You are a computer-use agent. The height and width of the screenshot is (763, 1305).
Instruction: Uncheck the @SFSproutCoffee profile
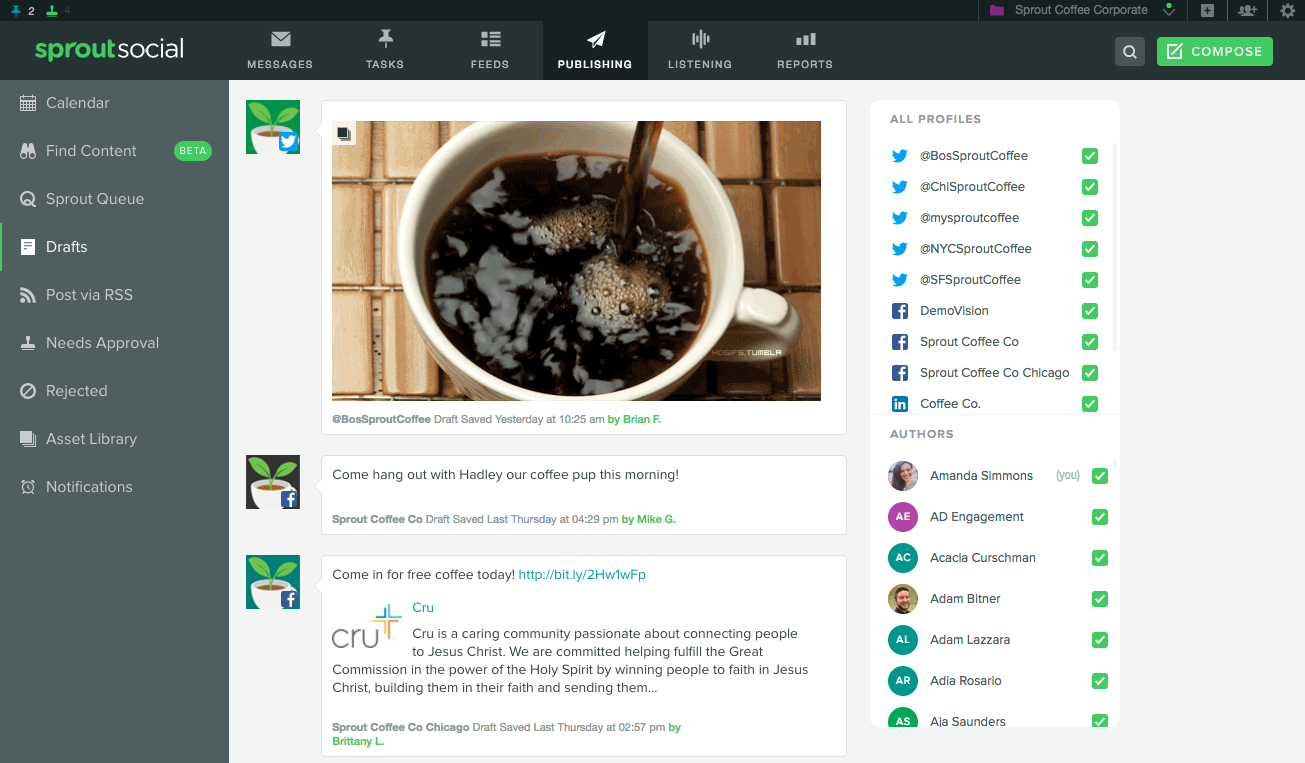pyautogui.click(x=1090, y=280)
